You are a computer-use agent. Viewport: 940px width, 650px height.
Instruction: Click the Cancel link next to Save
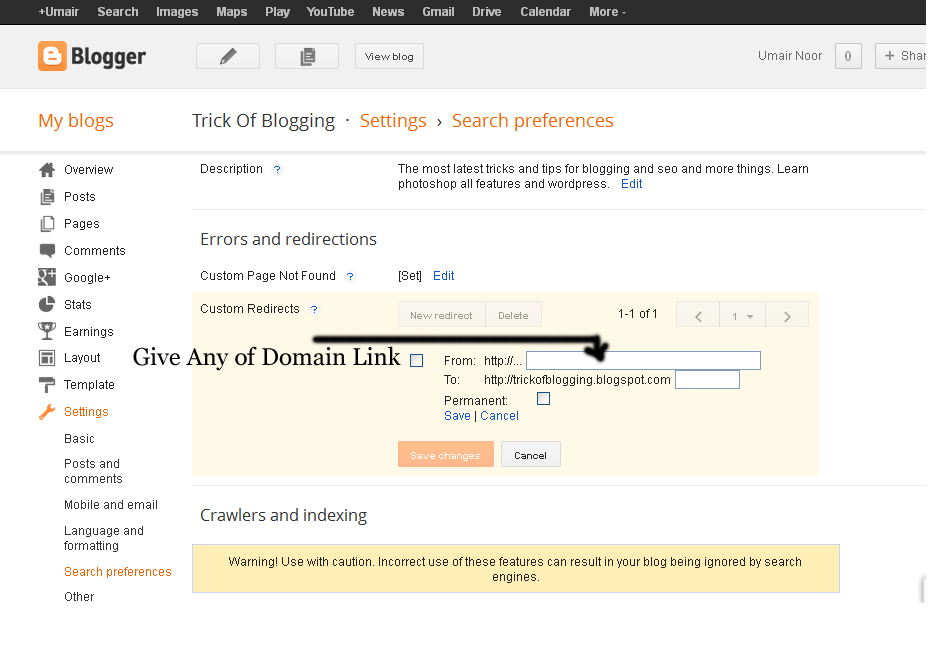click(499, 416)
